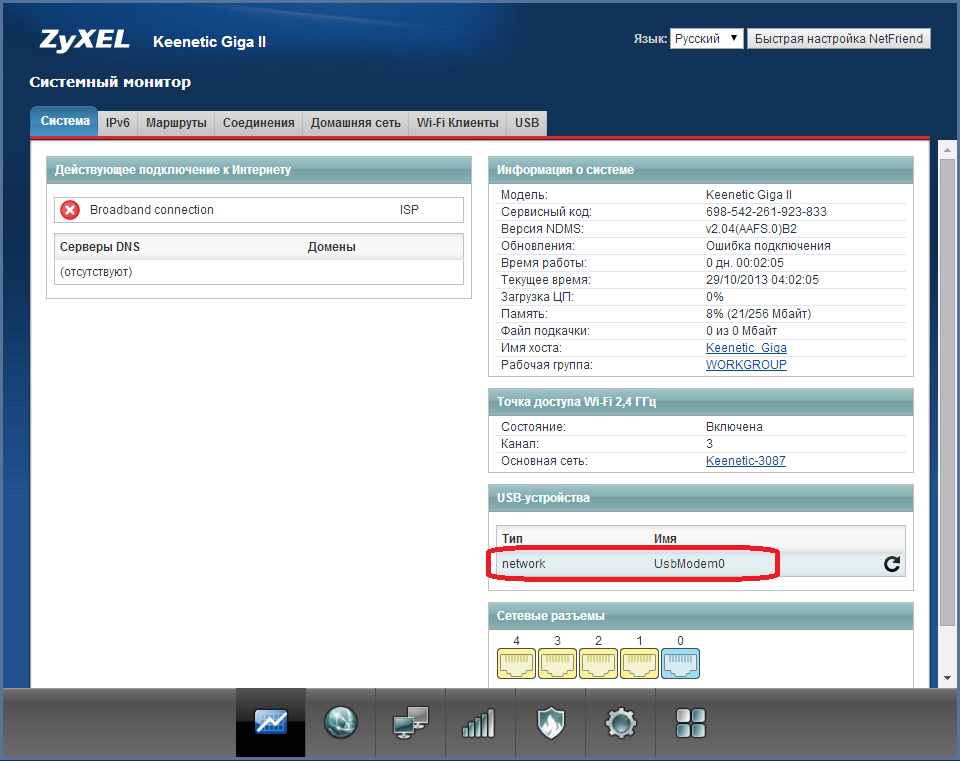This screenshot has height=761, width=960.
Task: Open the Keenetic_Giga hostname link
Action: point(746,348)
